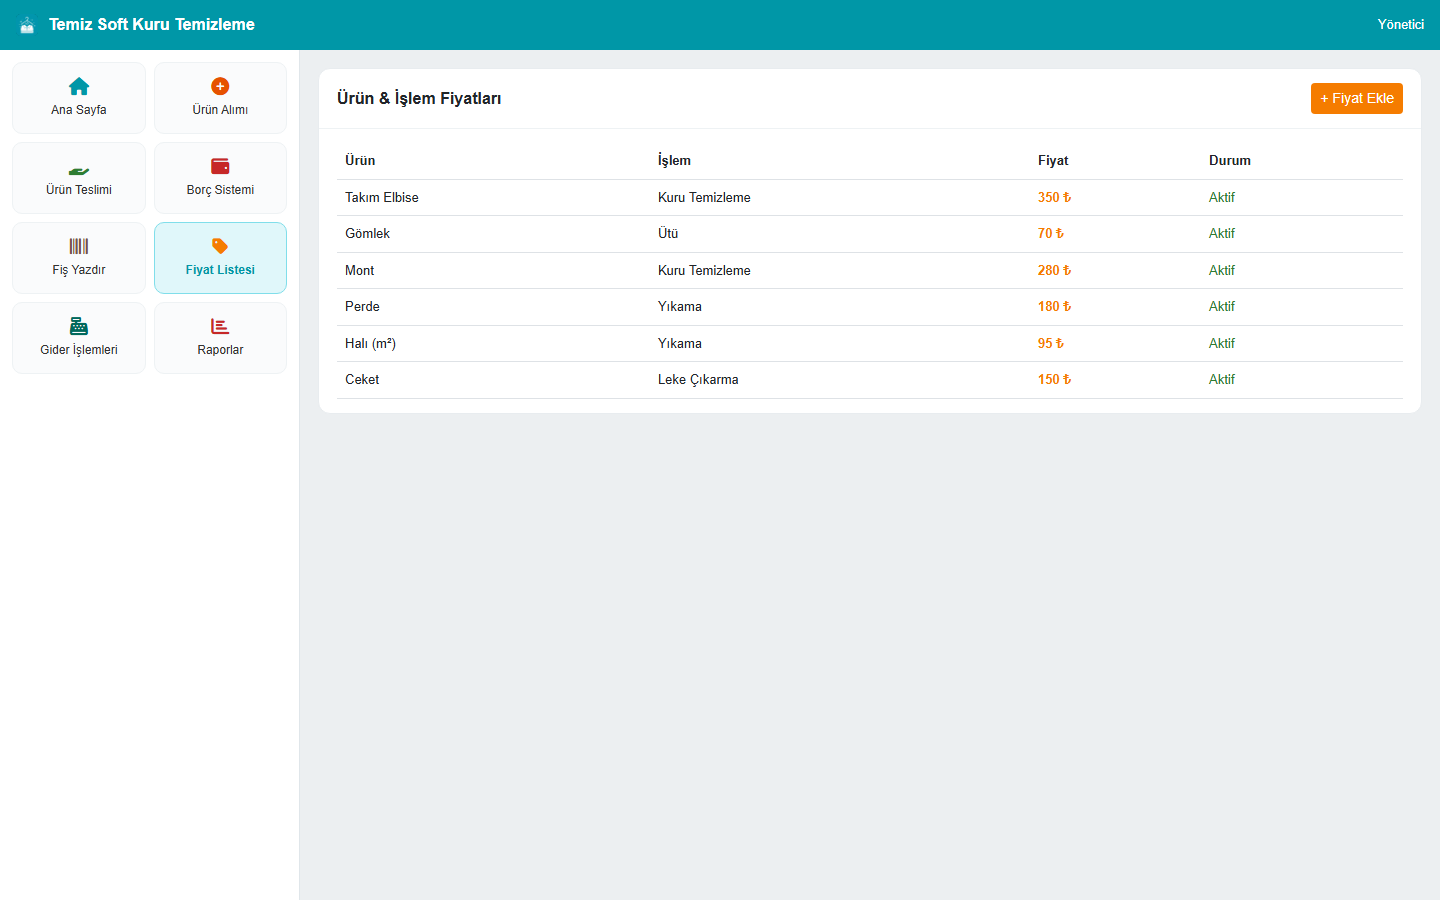
Task: Open Borç Sistemi wallet icon
Action: coord(220,166)
